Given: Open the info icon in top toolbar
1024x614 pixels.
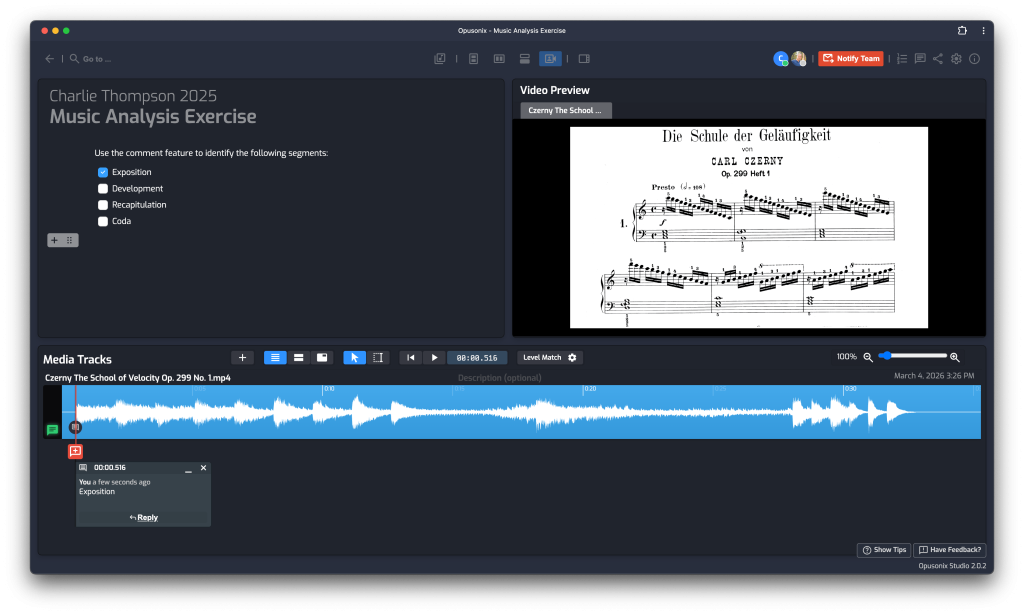Looking at the screenshot, I should pos(975,59).
